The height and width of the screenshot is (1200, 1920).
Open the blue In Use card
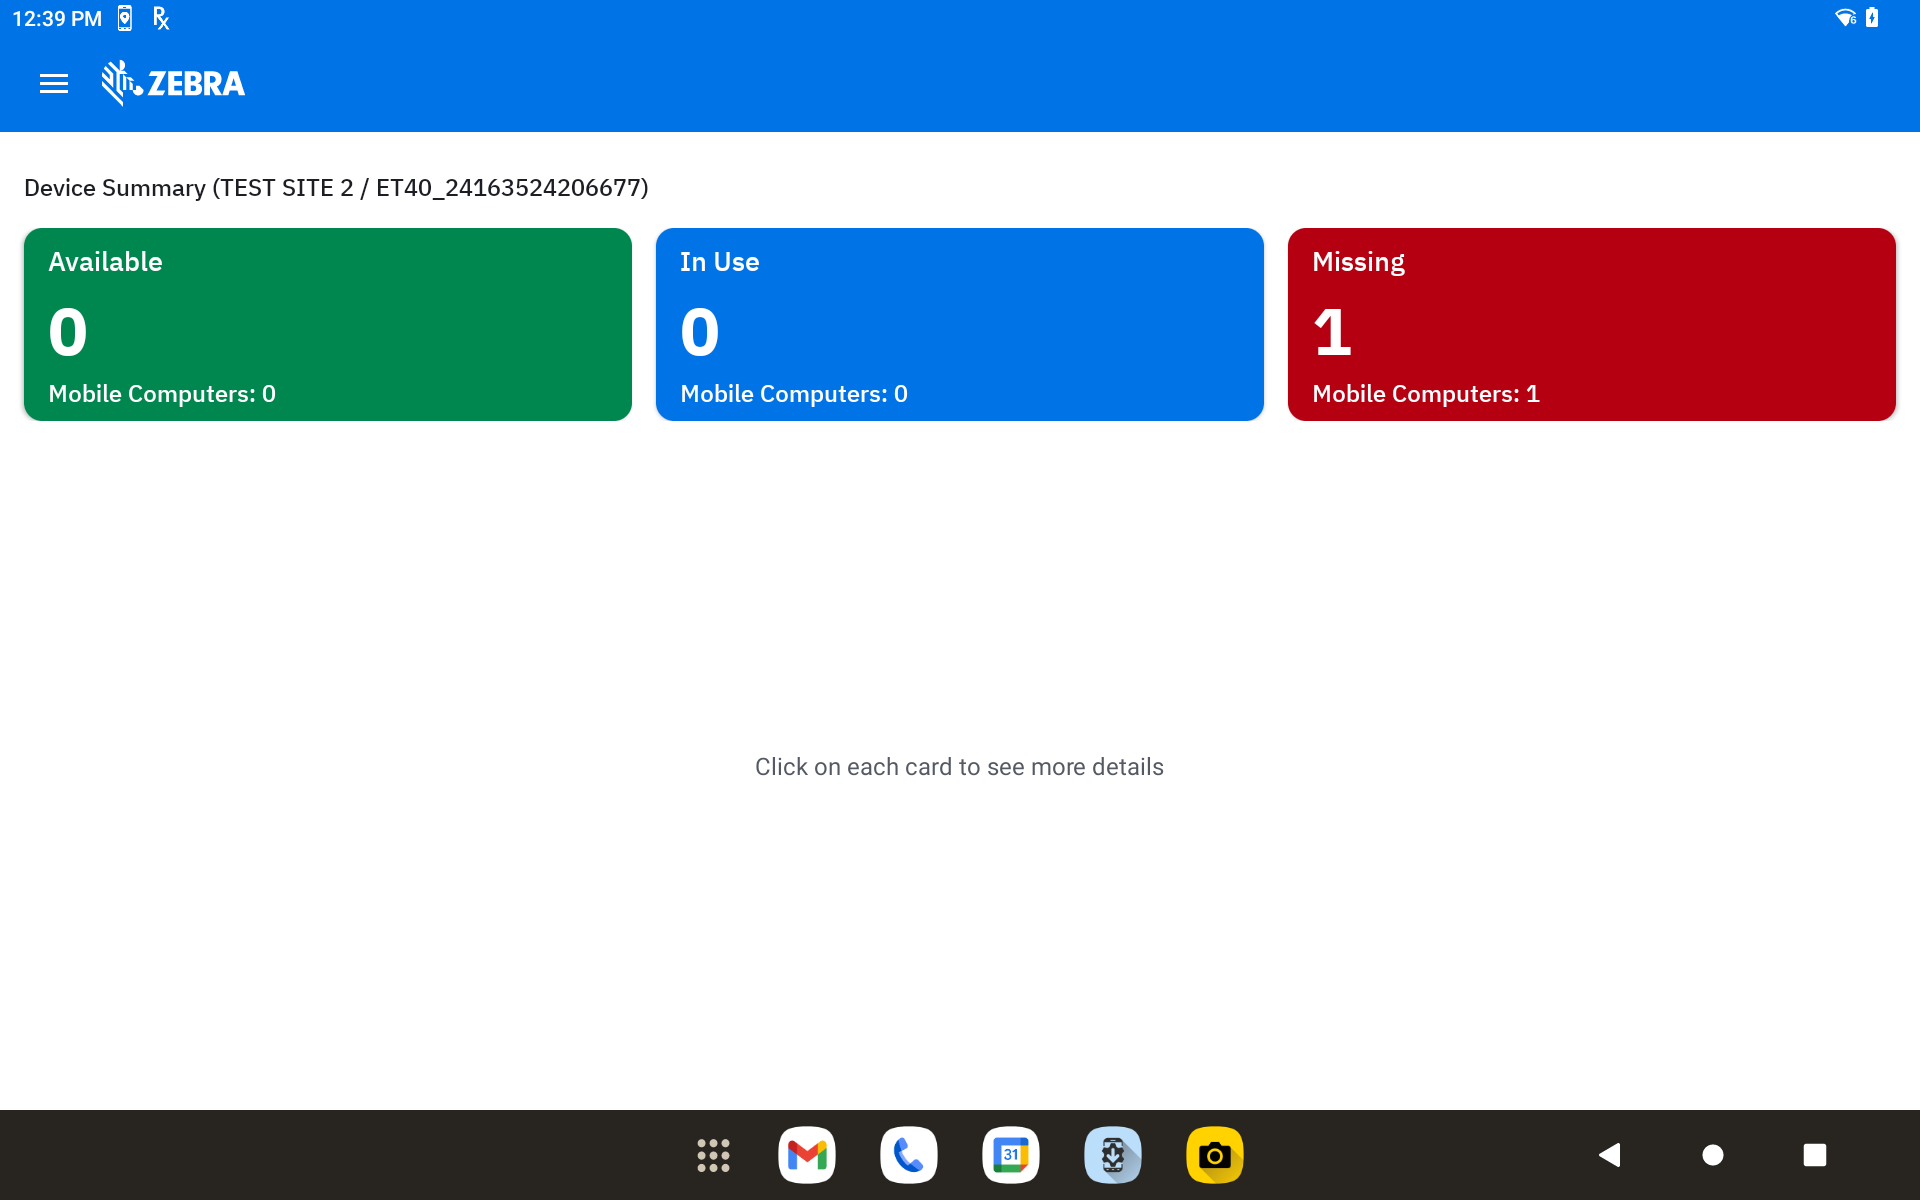pyautogui.click(x=960, y=324)
